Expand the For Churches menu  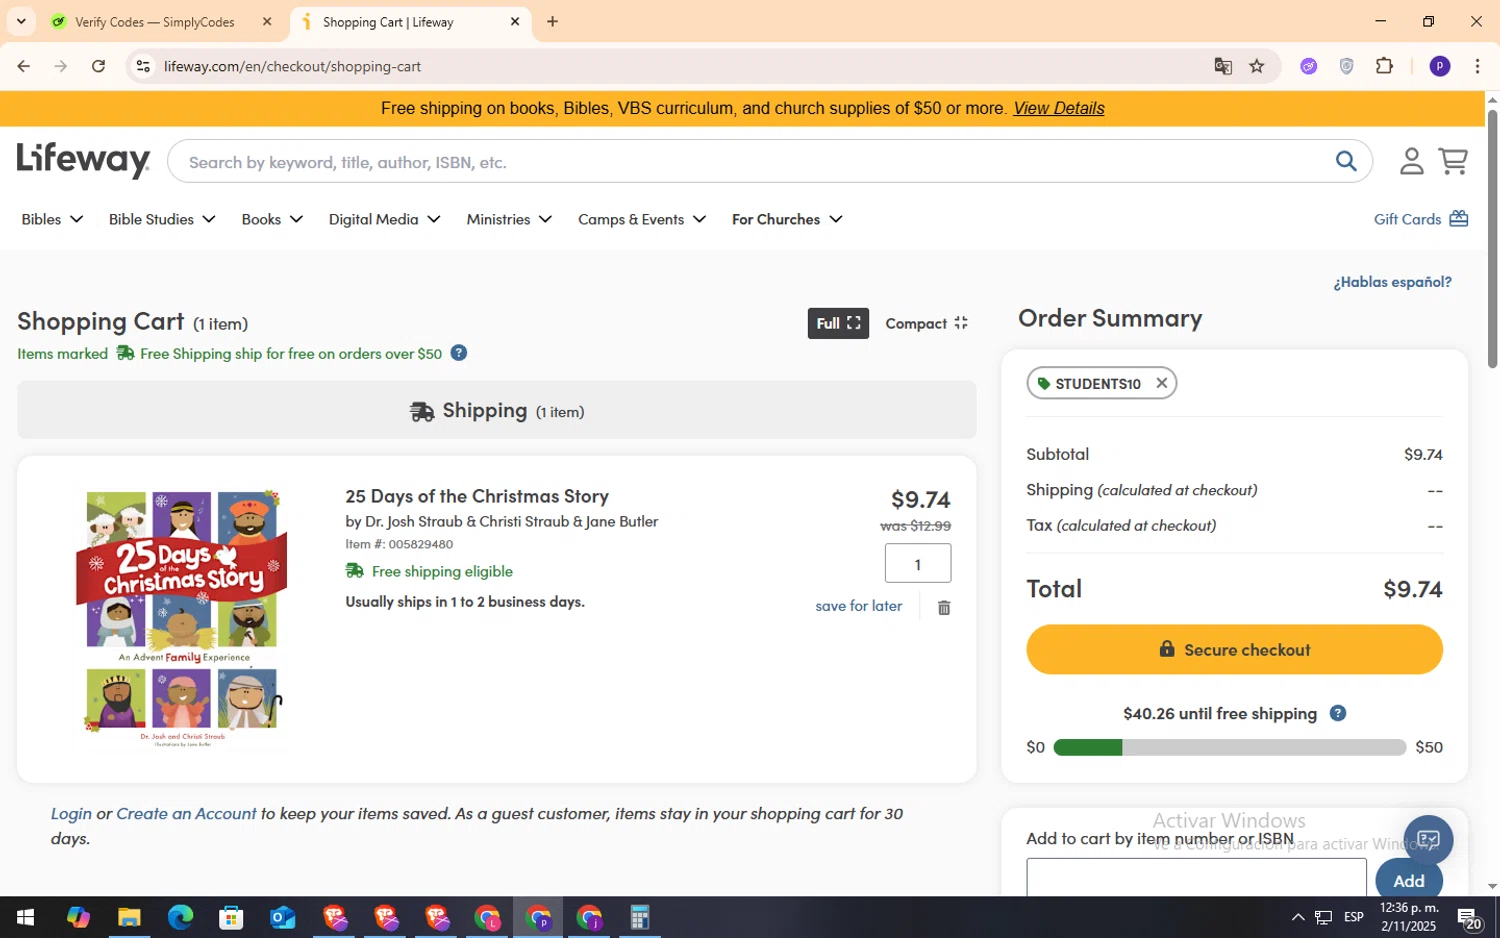(x=787, y=219)
